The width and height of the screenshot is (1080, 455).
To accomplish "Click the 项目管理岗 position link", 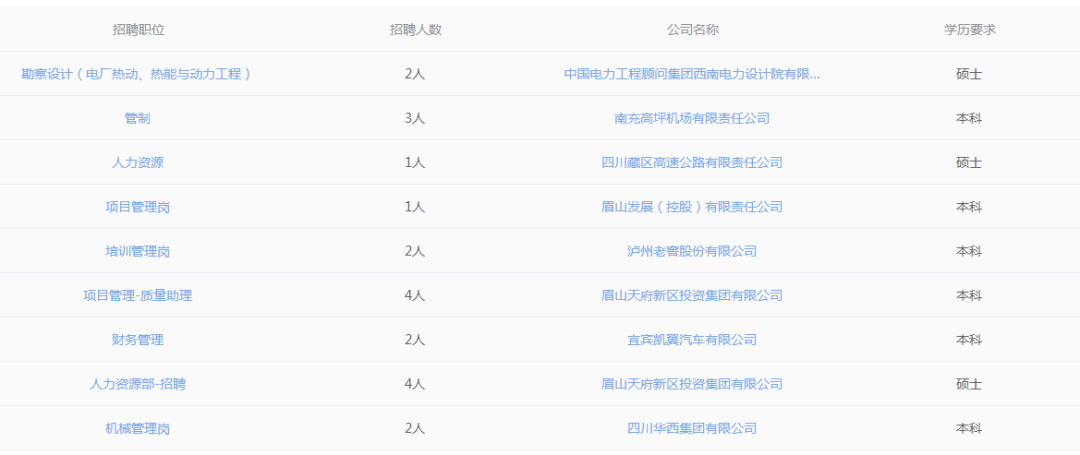I will point(137,207).
